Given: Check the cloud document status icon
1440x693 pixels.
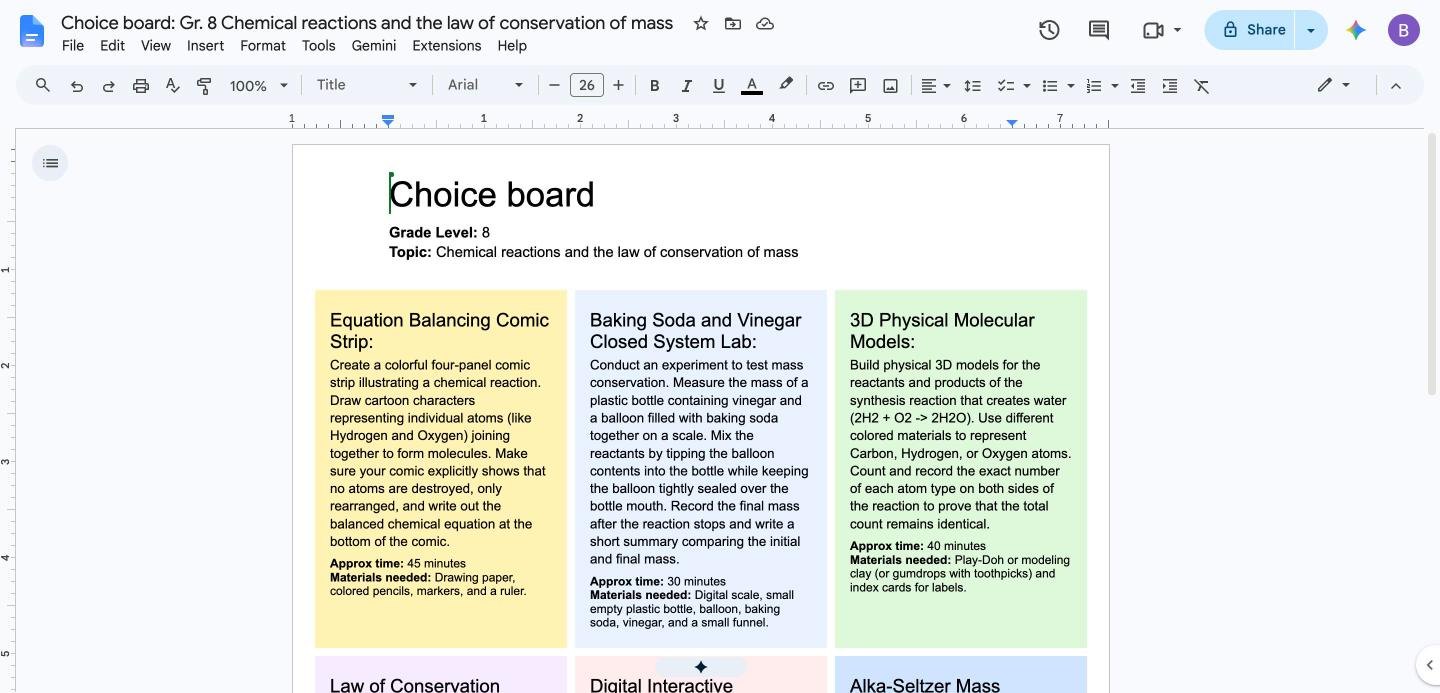Looking at the screenshot, I should [765, 23].
